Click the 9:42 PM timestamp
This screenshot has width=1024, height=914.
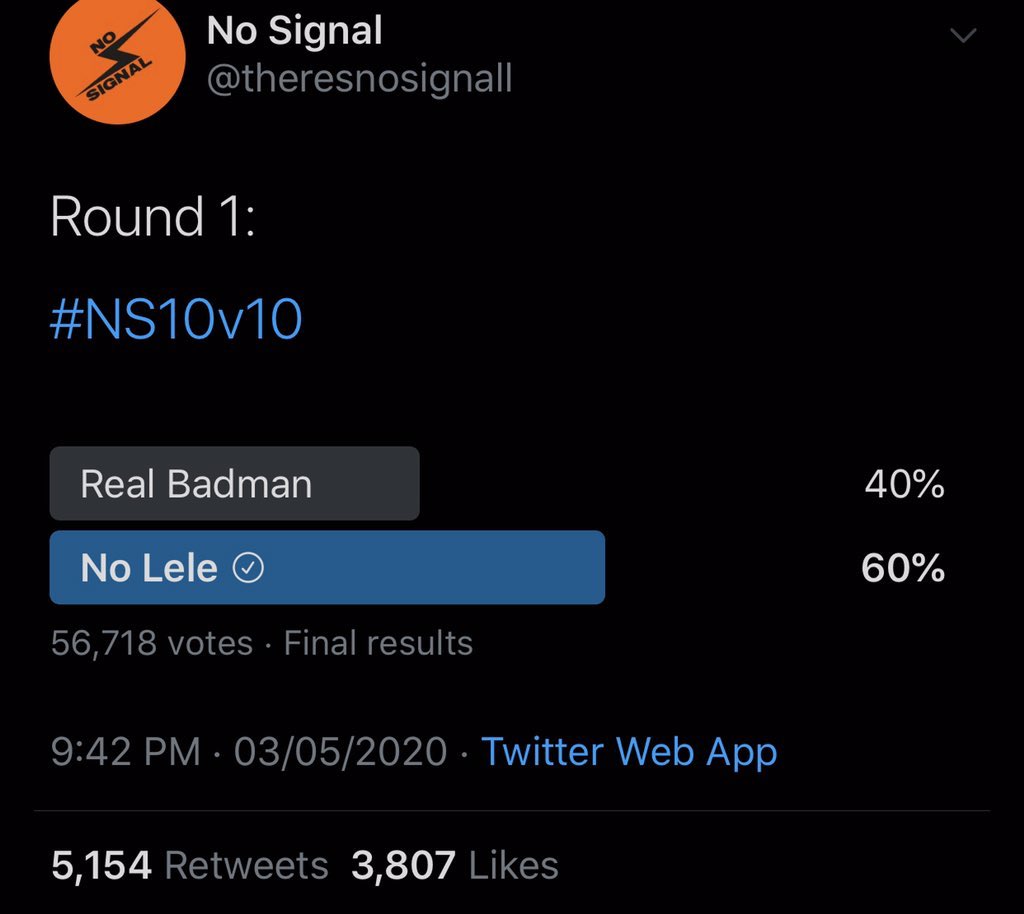126,752
